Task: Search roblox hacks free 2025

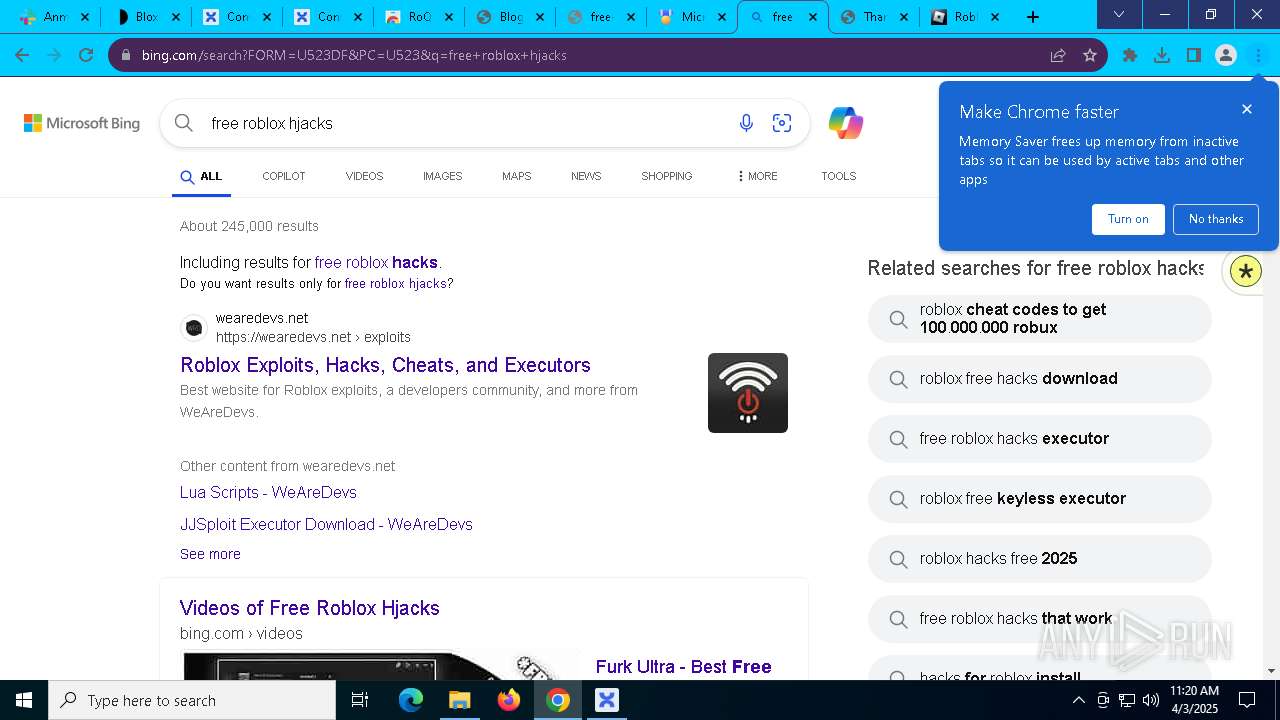Action: click(1040, 559)
